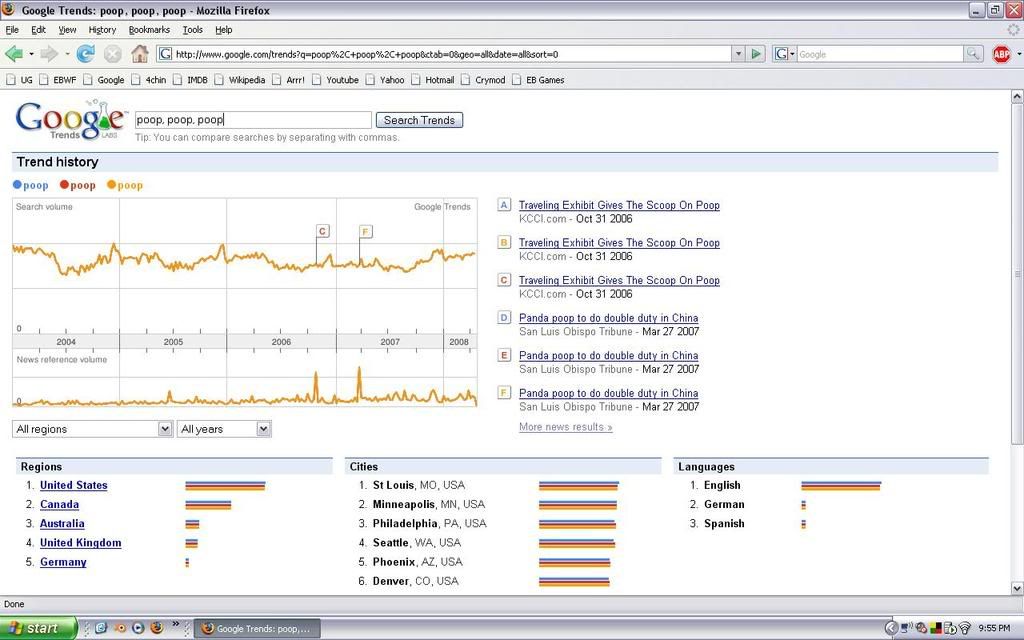
Task: Click the F news label icon in list
Action: [504, 393]
